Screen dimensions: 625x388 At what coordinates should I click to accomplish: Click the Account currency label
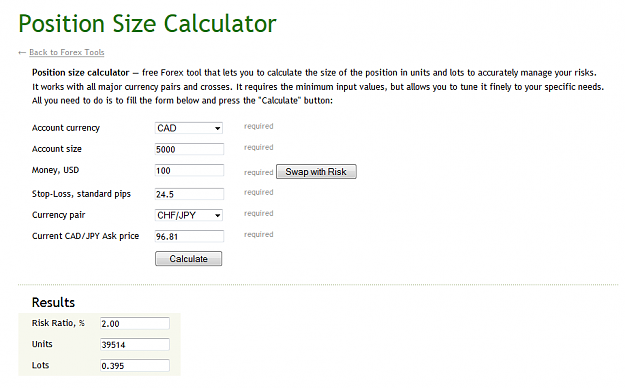(66, 128)
